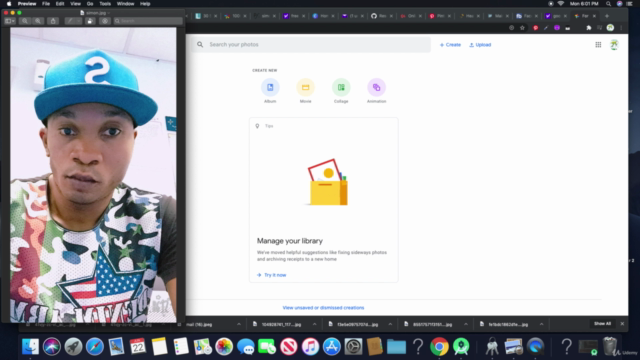Open the Window menu
The height and width of the screenshot is (360, 640).
(125, 4)
